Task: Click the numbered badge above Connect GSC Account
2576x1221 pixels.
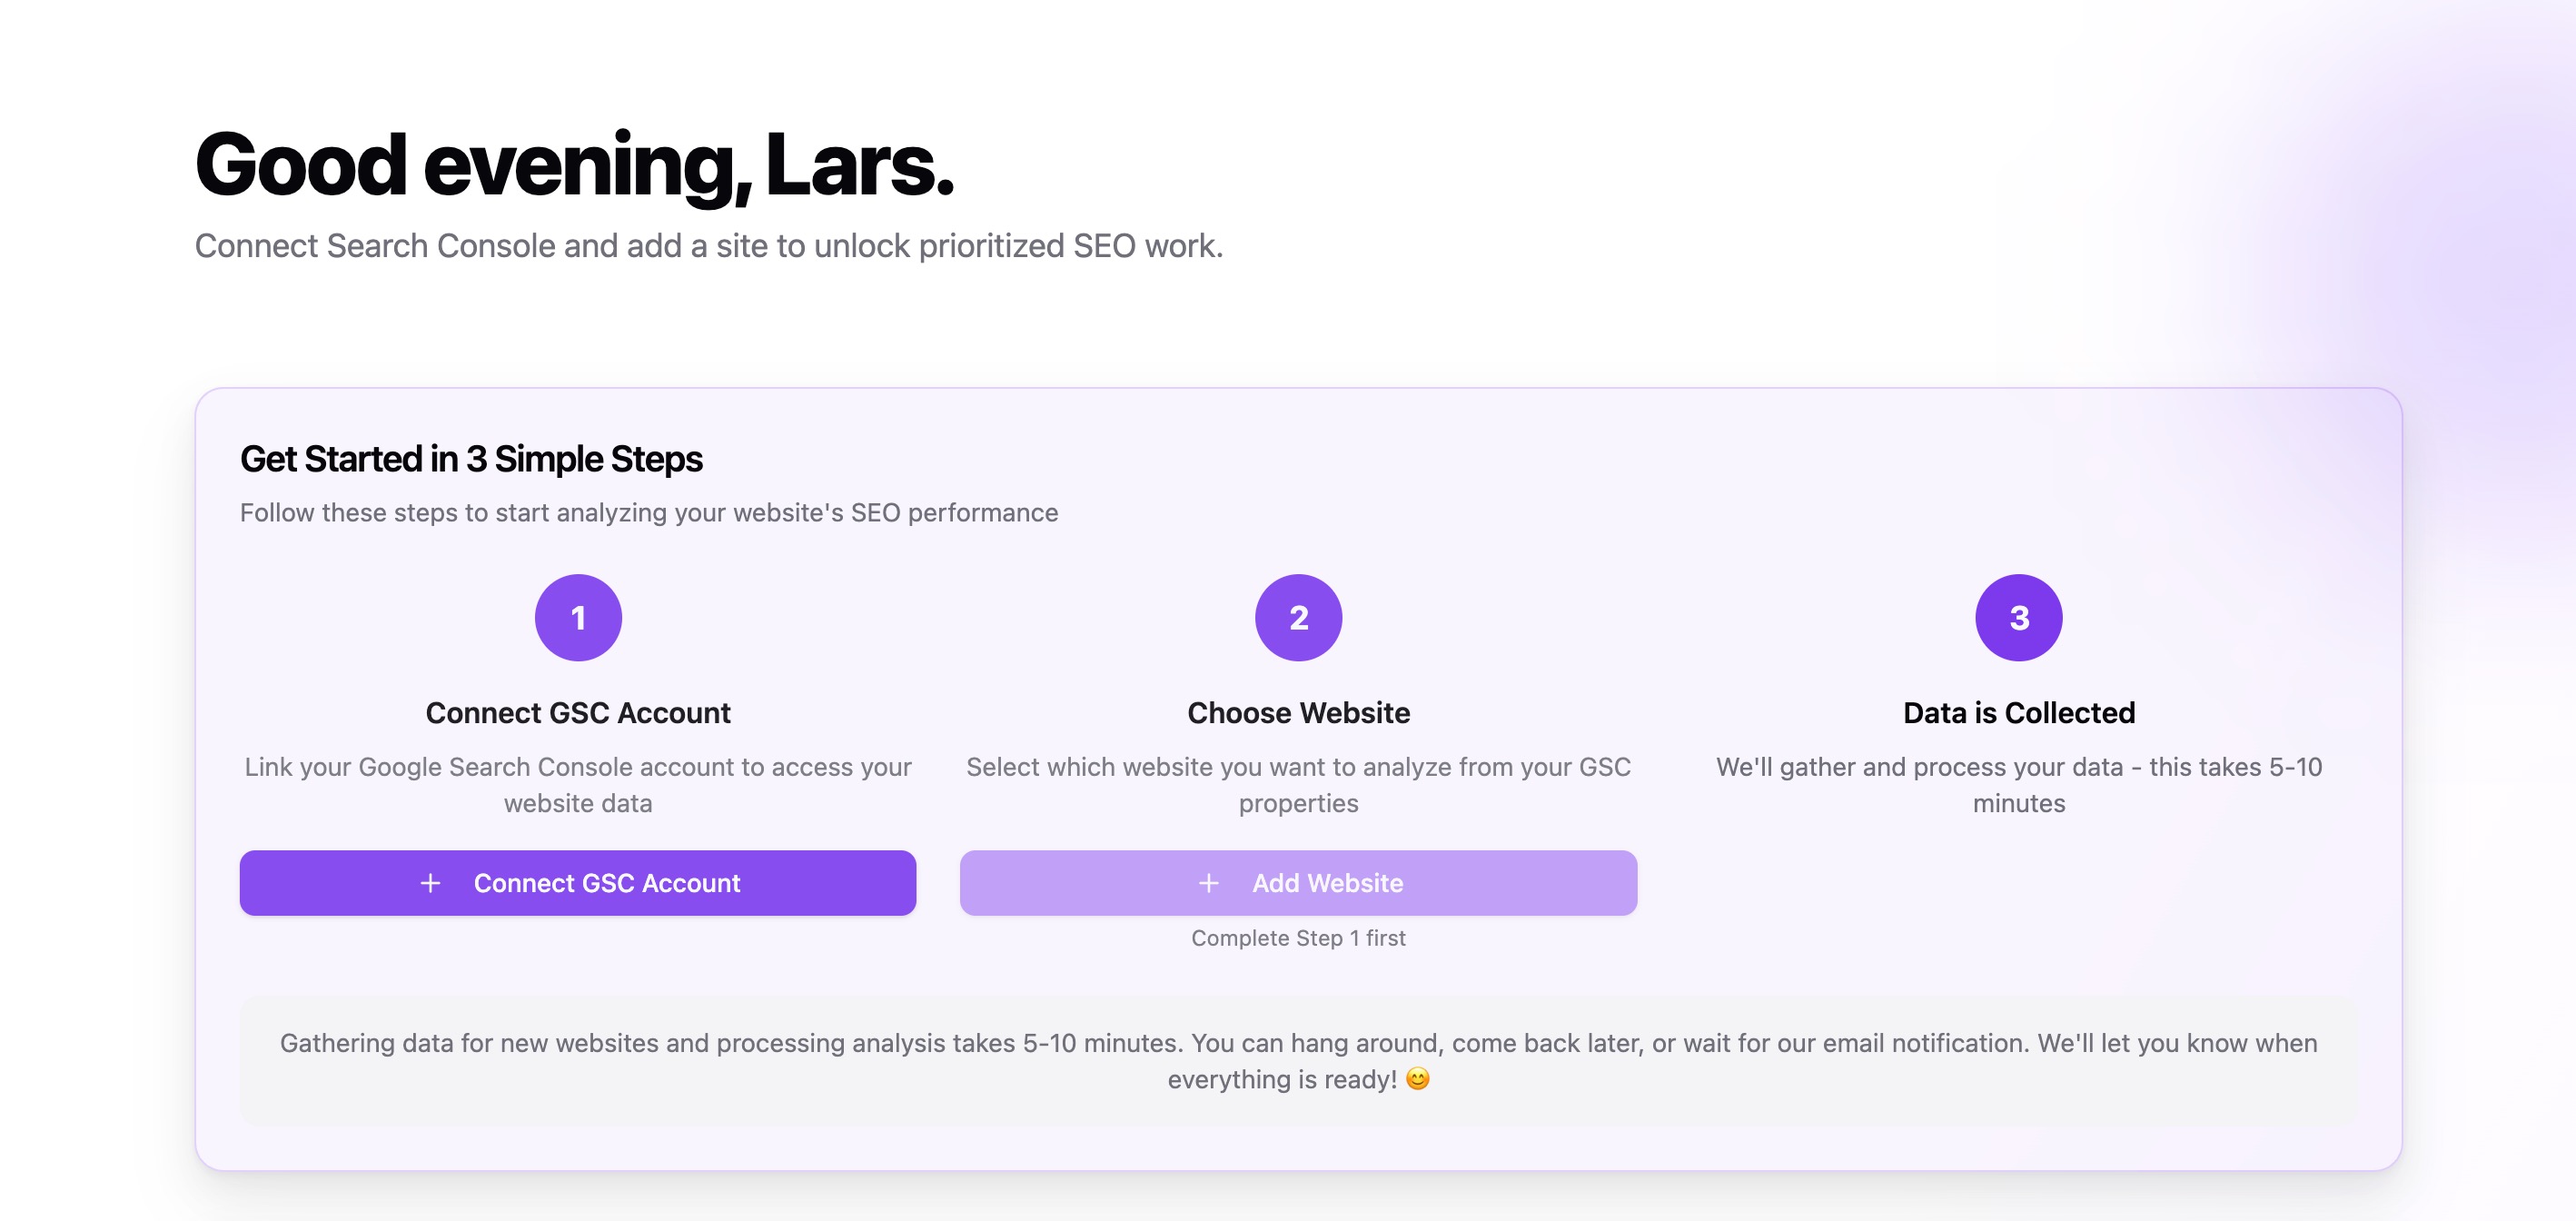Action: click(x=578, y=617)
